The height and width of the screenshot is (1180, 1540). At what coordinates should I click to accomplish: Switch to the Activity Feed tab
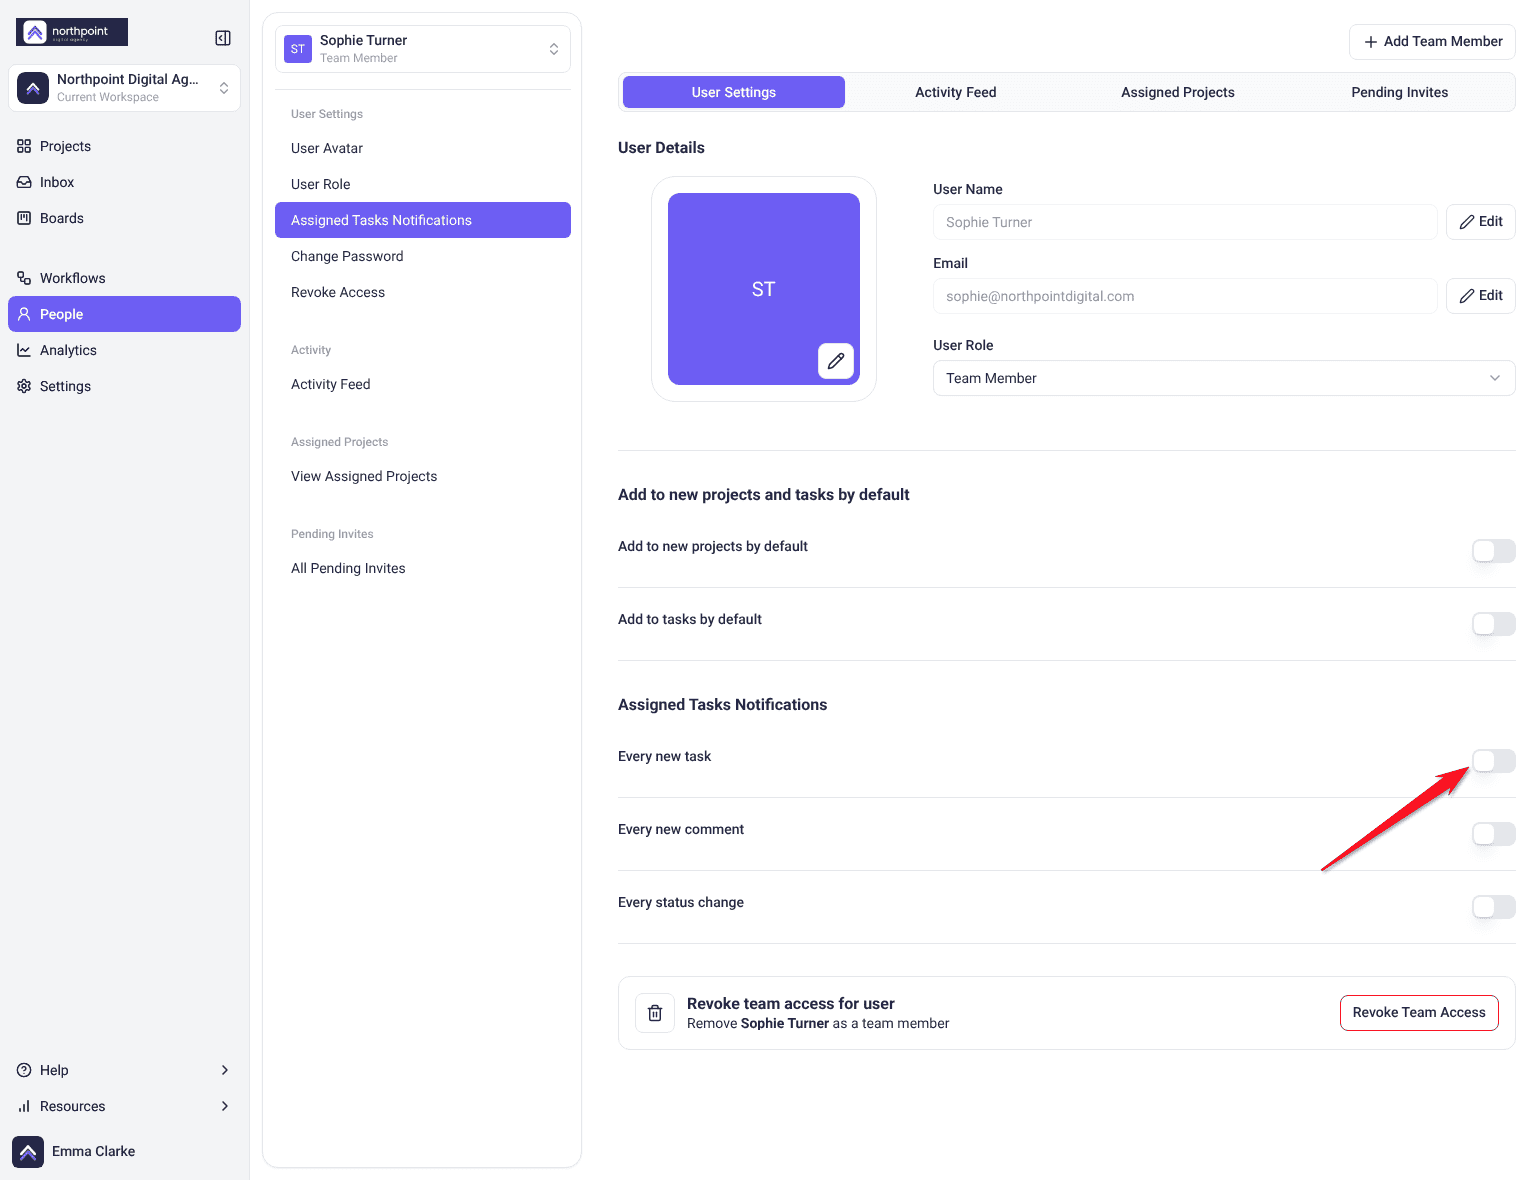pos(956,92)
